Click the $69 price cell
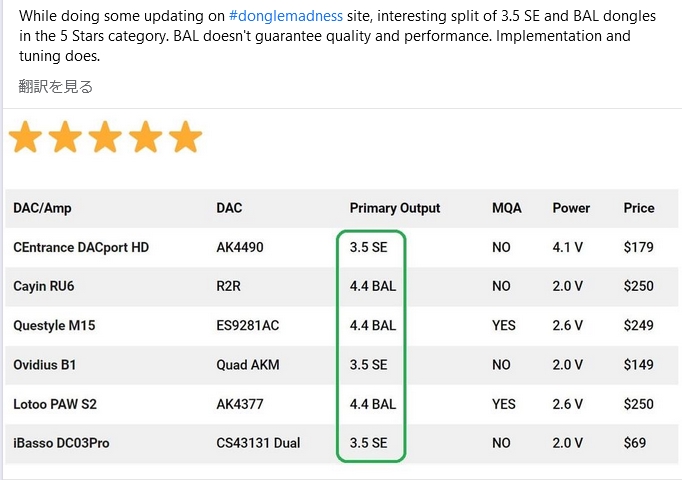 (x=634, y=443)
